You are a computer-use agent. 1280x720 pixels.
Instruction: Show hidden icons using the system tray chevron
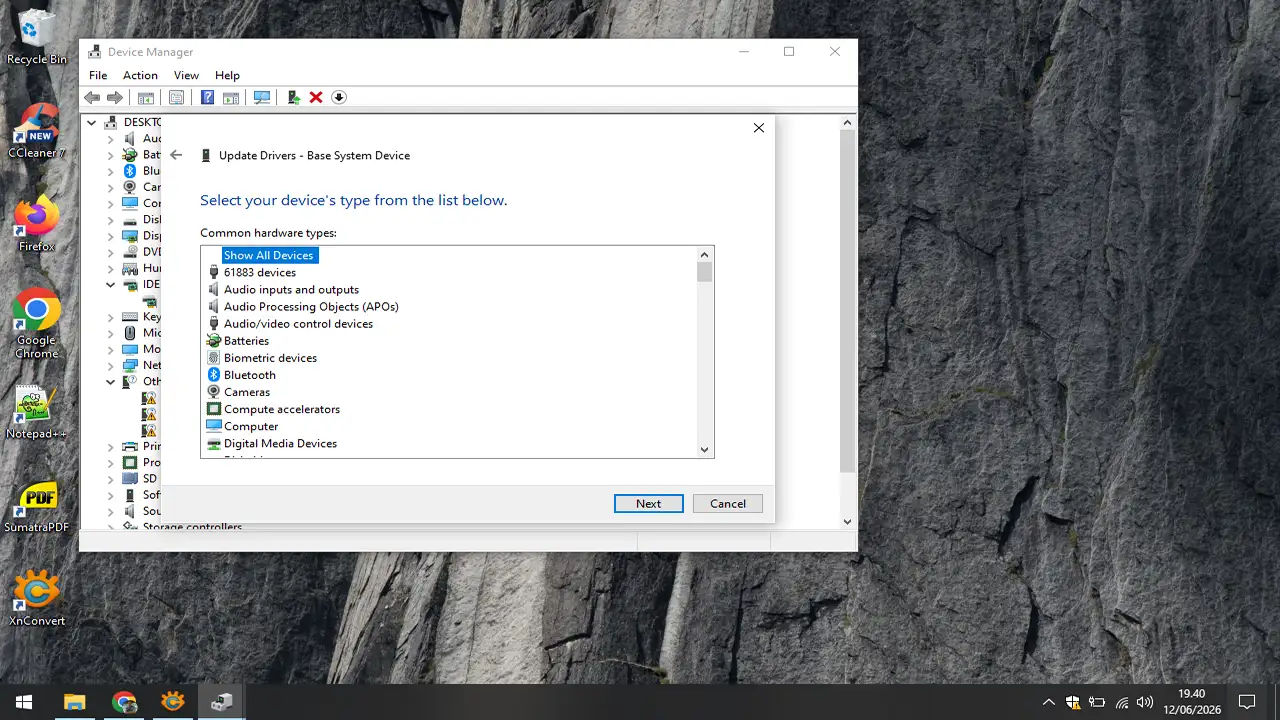coord(1048,702)
